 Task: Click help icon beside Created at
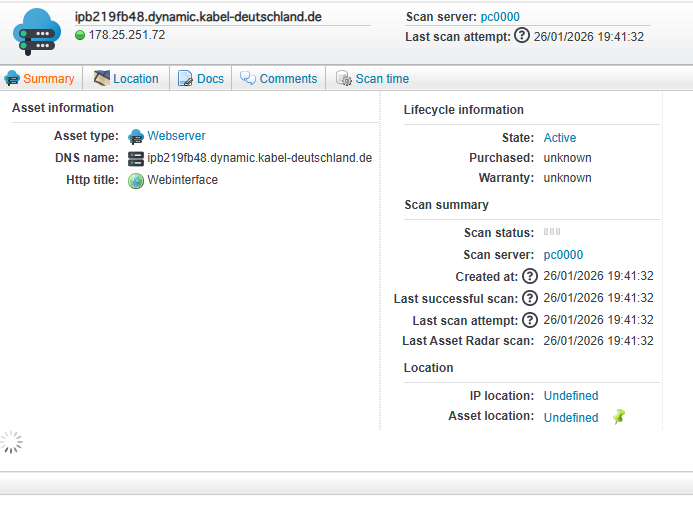(529, 276)
